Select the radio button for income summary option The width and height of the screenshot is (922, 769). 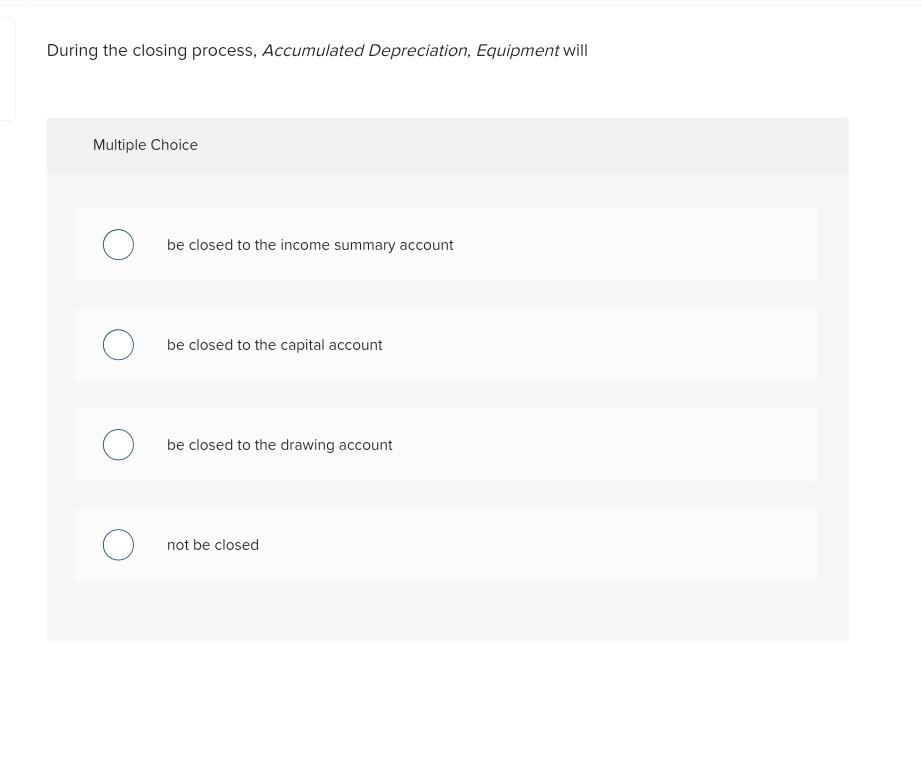(118, 244)
